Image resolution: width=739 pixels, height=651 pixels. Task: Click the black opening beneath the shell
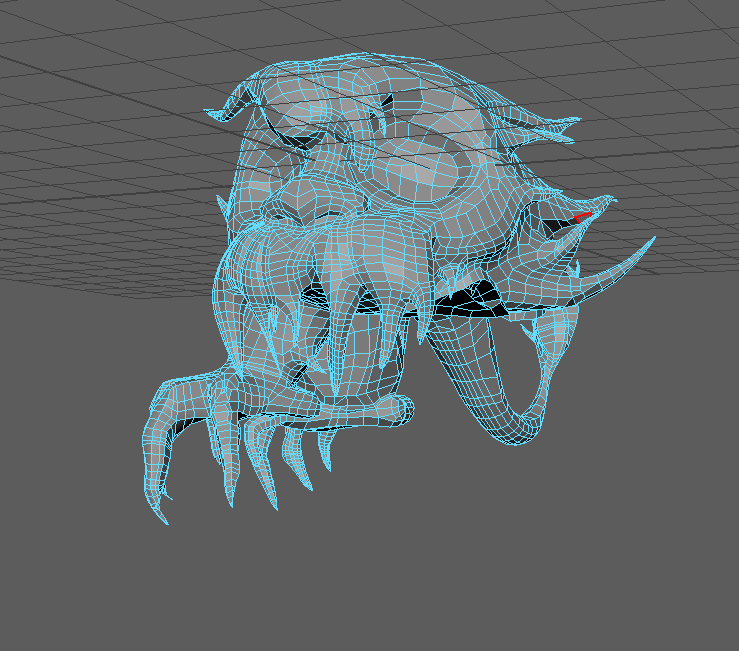tap(468, 299)
